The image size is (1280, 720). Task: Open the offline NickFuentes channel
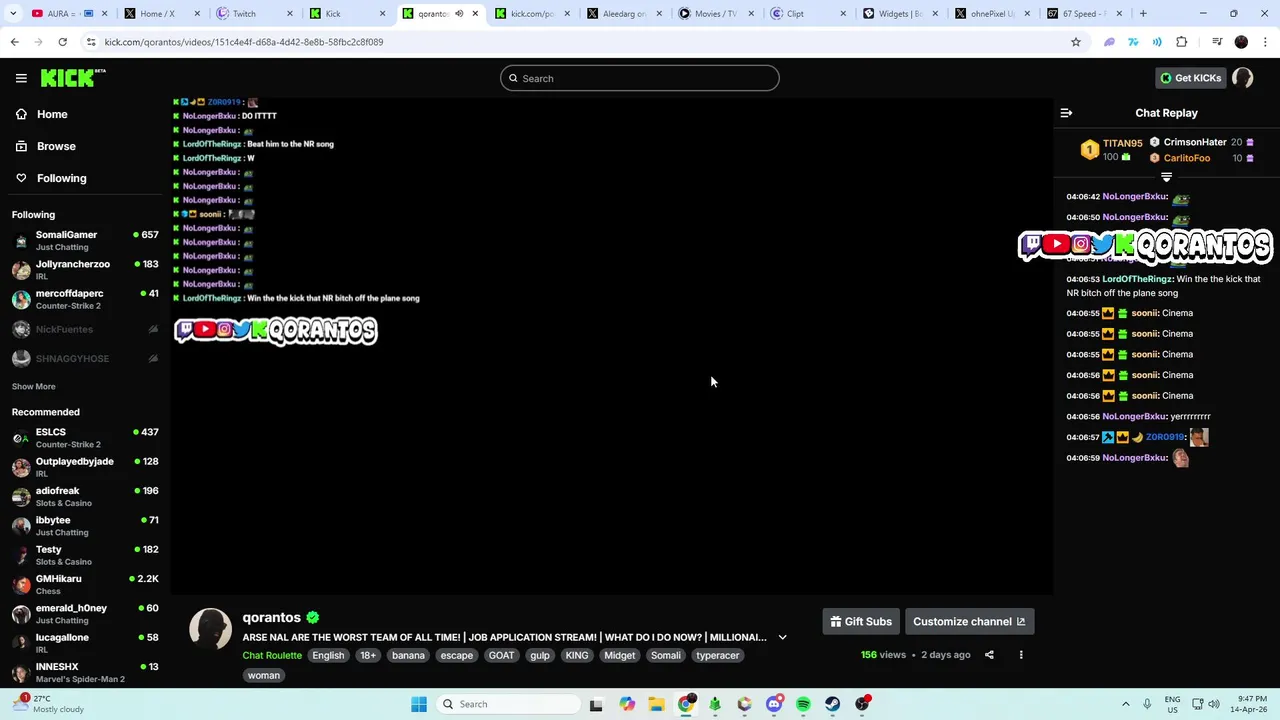pos(85,329)
